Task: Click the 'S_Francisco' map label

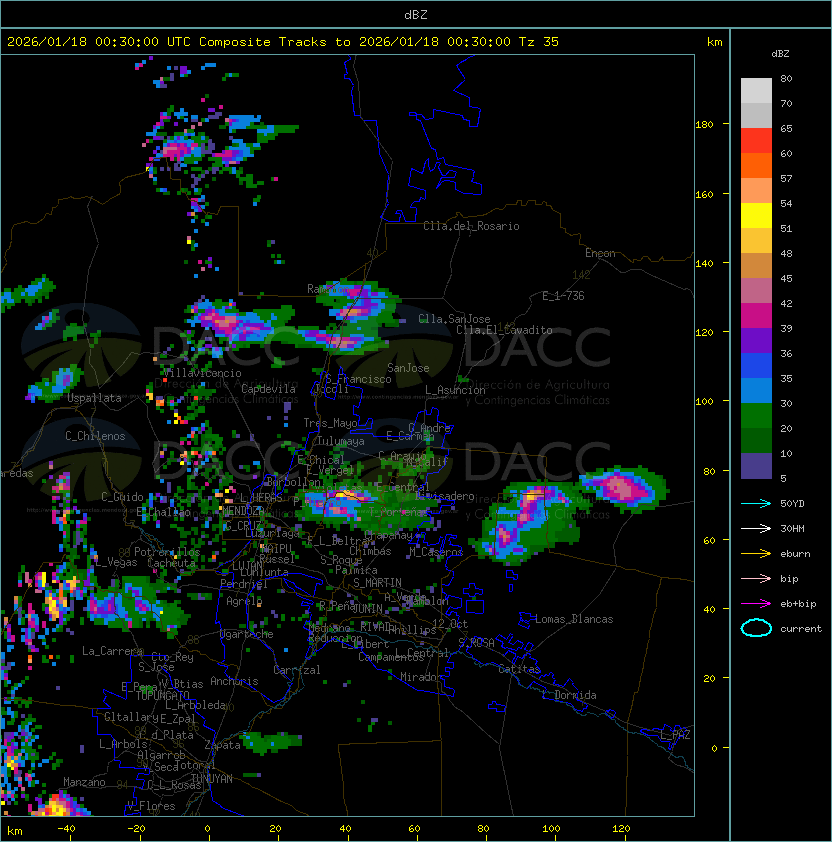Action: [x=358, y=379]
